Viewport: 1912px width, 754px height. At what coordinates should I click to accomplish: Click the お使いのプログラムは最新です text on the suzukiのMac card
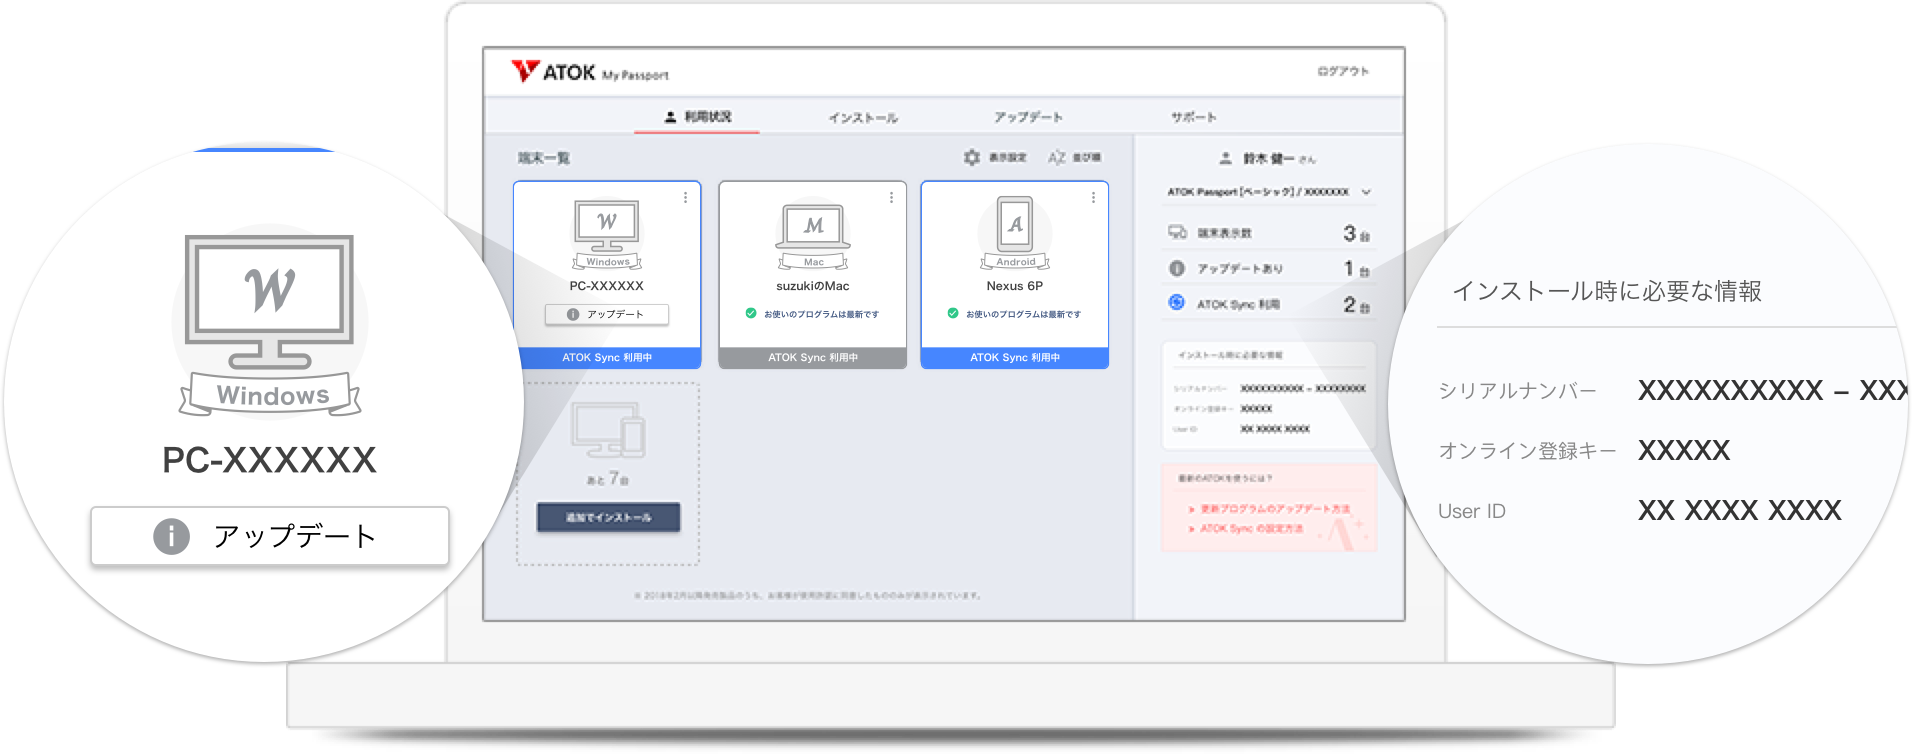click(x=821, y=314)
